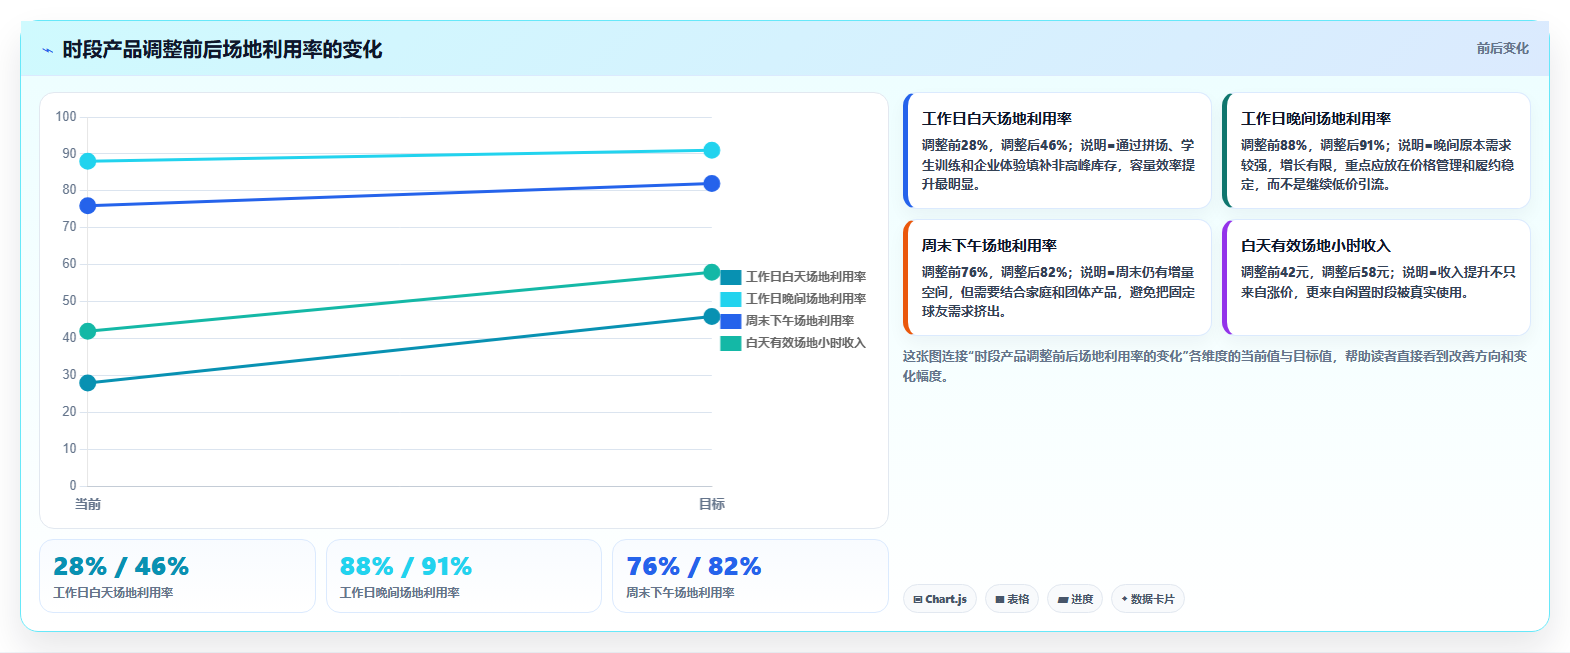Select the 白天有效场地小时收入 info card title
Screen dimensions: 1570x653
click(x=1316, y=246)
